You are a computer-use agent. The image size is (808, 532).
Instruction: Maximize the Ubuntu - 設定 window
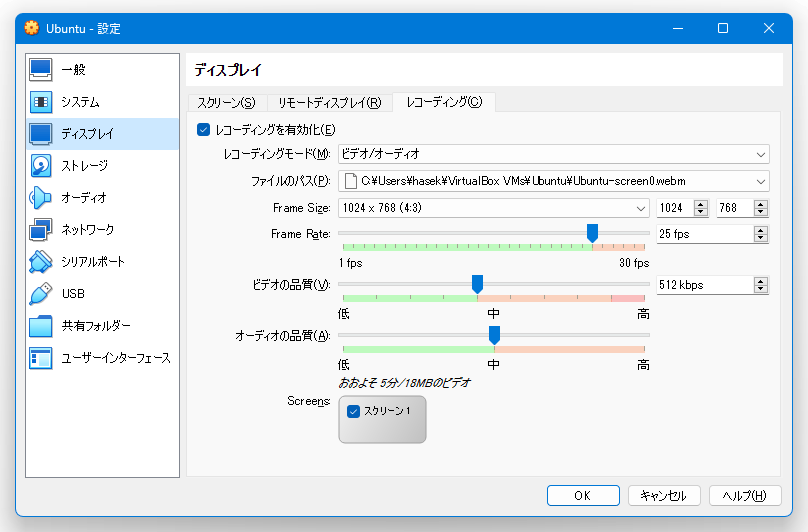tap(723, 28)
